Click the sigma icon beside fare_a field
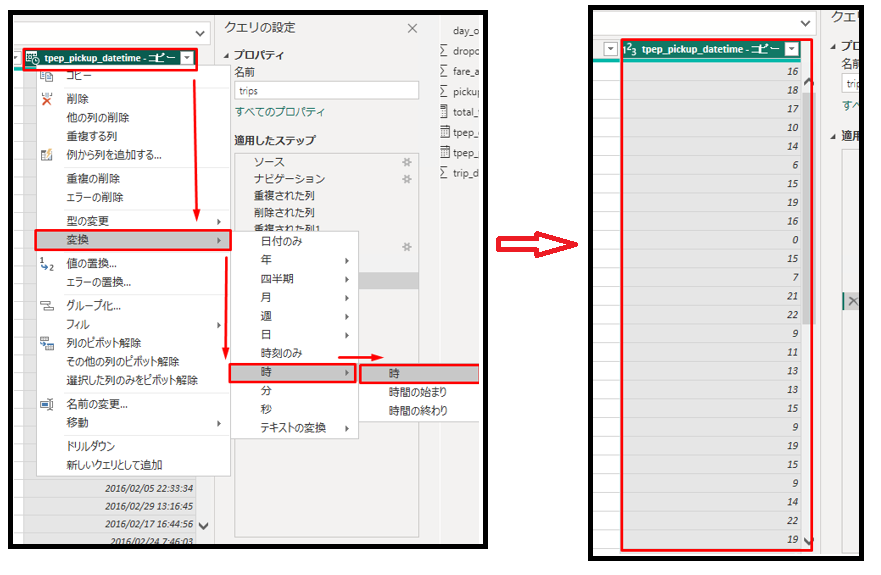 coord(444,71)
